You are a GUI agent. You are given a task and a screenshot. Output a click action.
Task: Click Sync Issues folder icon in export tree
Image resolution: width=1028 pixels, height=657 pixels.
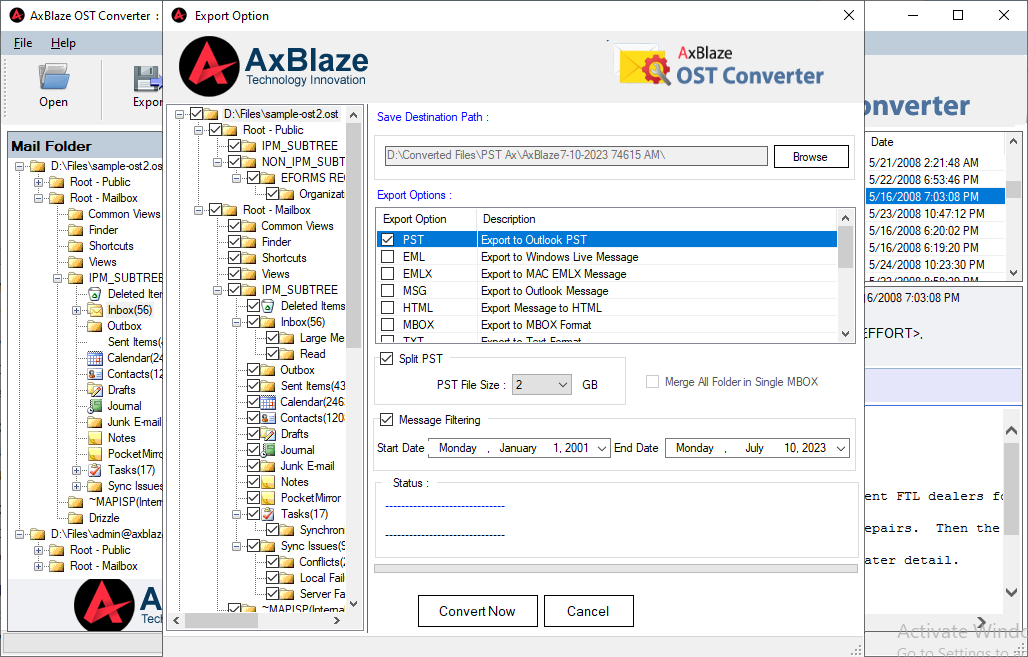268,546
